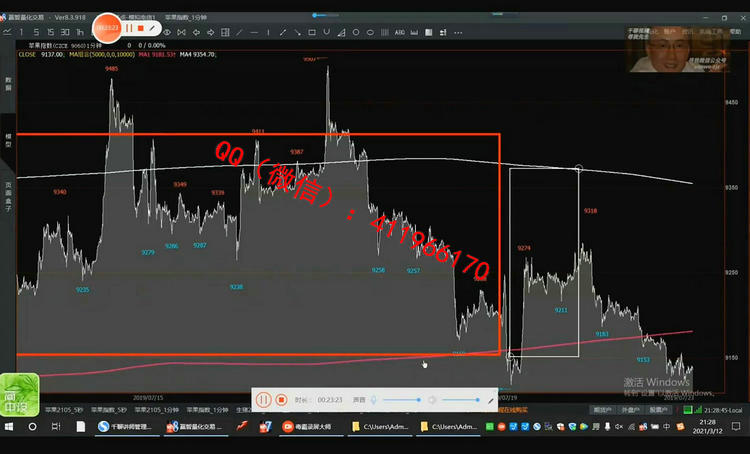Click the bowtie-shaped toolbar icon

pos(181,33)
